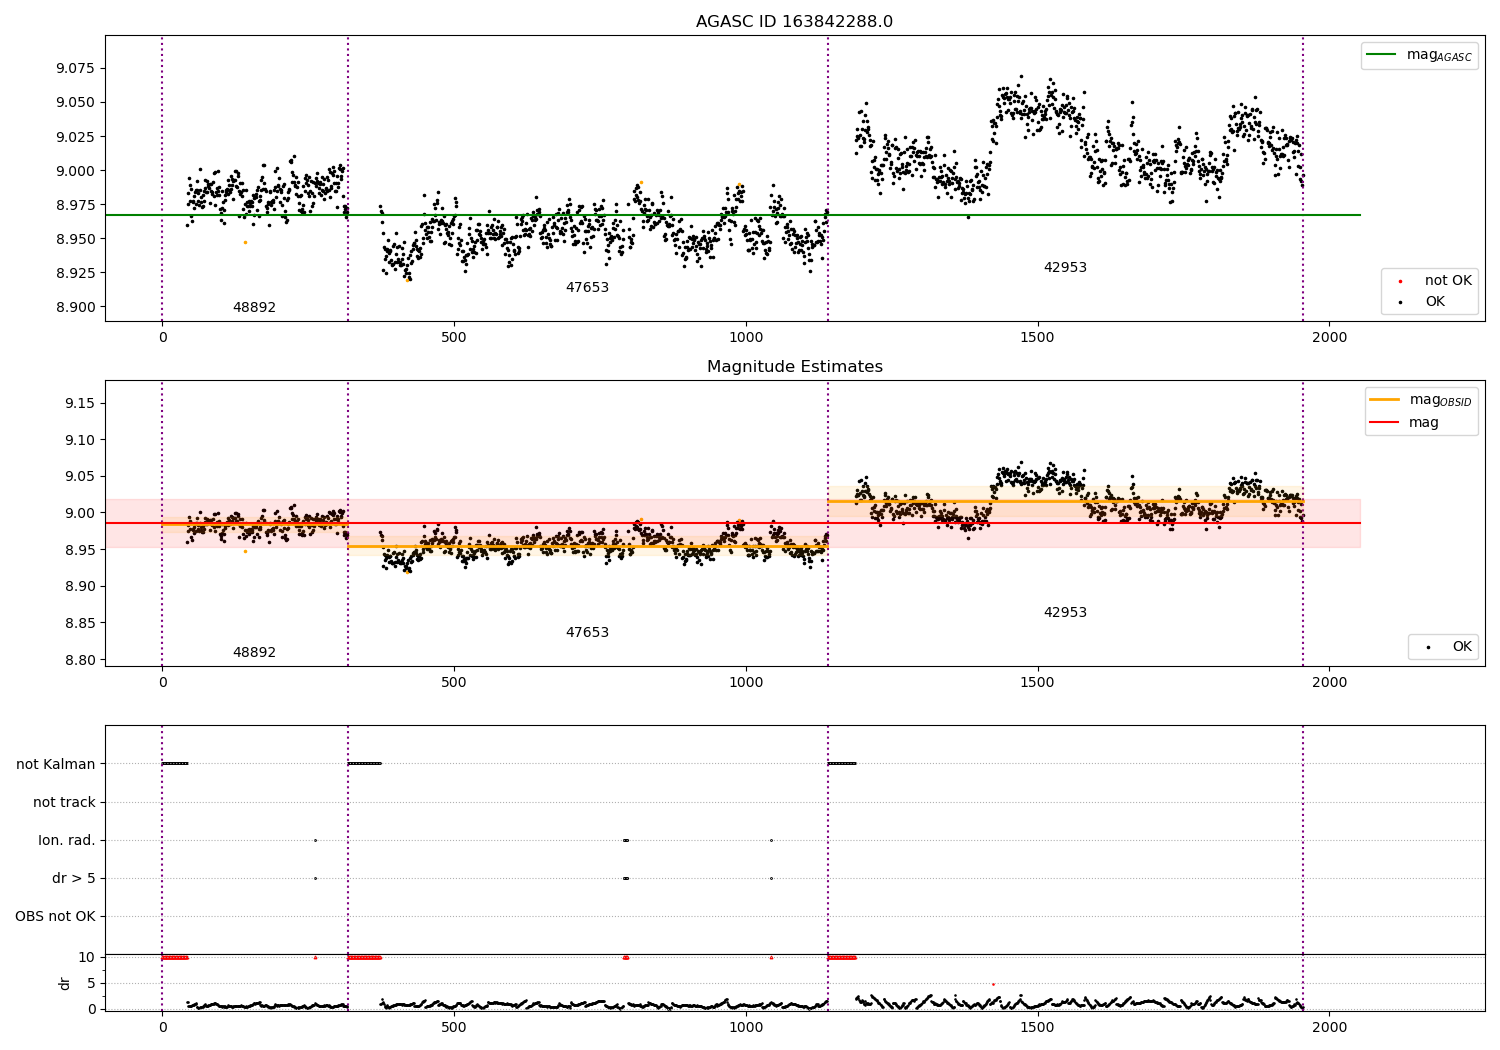Select the mag OBSID legend entry
1500x1050 pixels.
point(1421,400)
